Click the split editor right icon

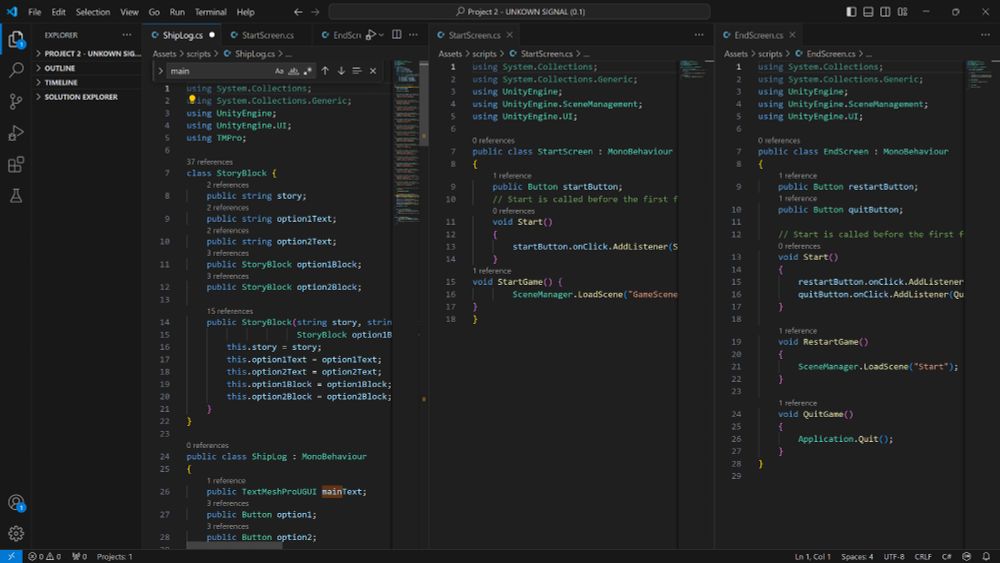tap(397, 35)
